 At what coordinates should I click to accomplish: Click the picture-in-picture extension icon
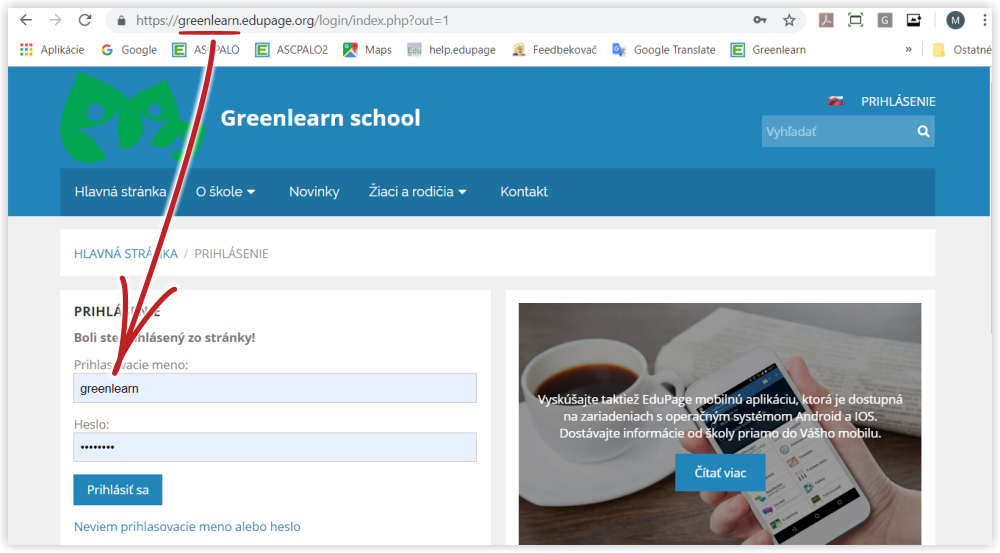pos(914,20)
